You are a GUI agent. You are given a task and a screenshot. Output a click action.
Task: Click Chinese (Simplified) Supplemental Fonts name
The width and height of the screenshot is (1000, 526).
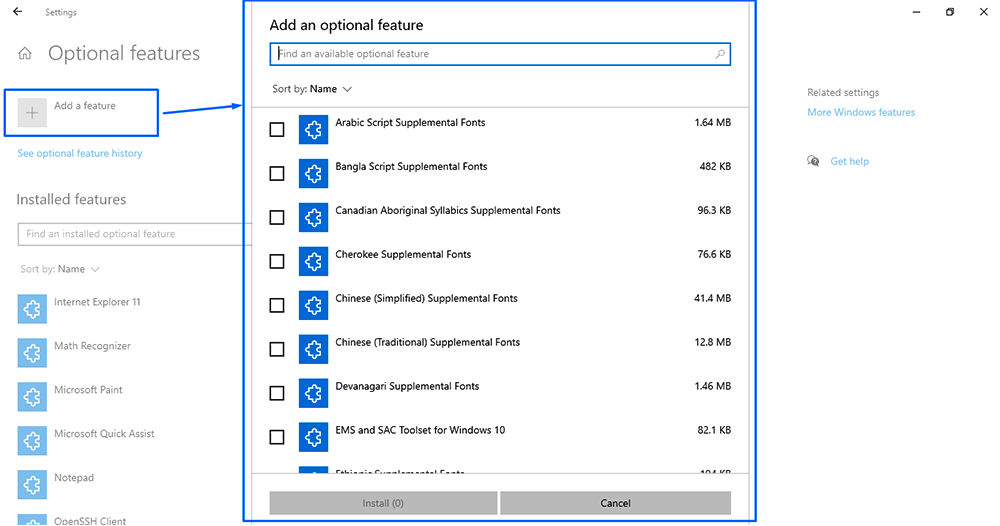(426, 298)
